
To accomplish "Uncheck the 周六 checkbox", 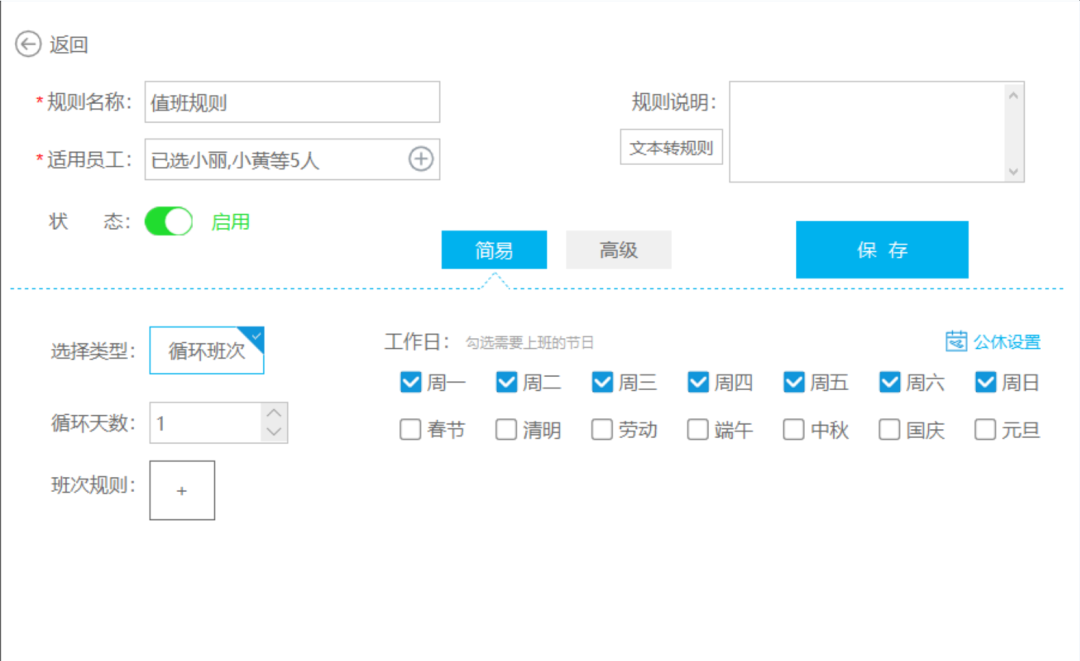I will pos(889,382).
